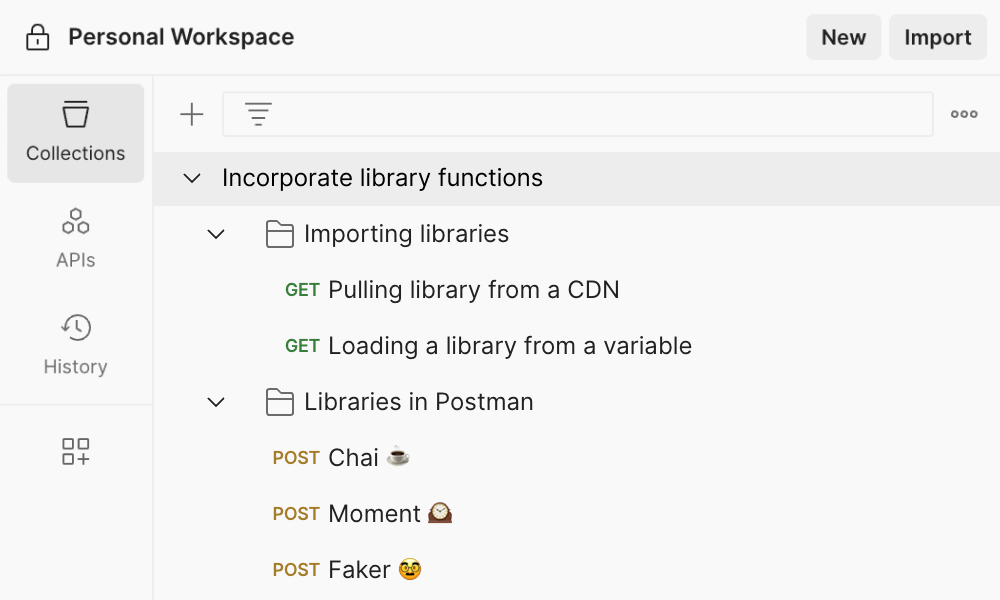Open the filter options icon
1000x600 pixels.
coord(258,113)
